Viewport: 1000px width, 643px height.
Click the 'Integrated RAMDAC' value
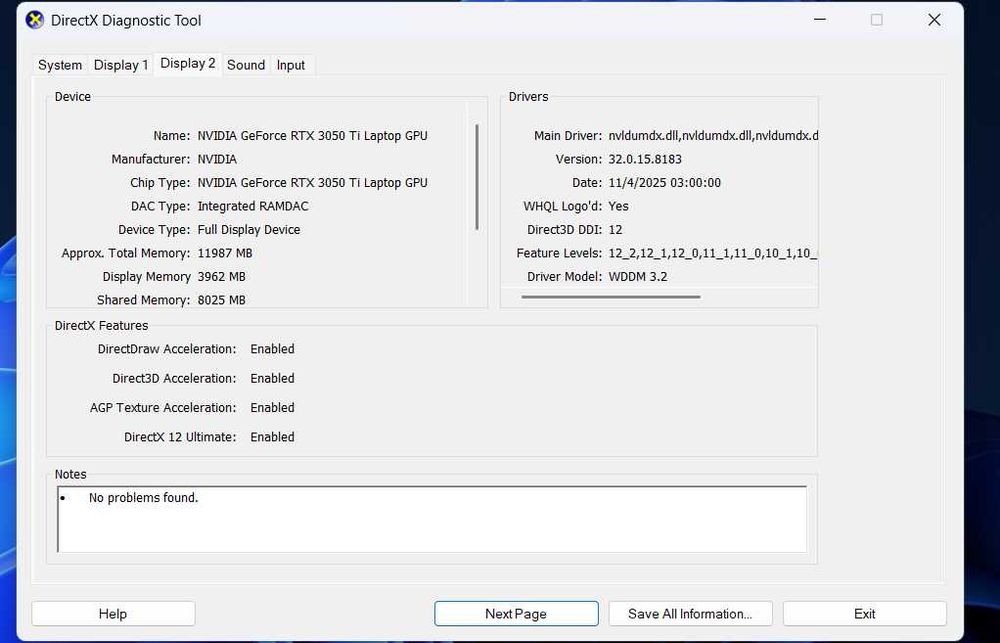tap(253, 206)
